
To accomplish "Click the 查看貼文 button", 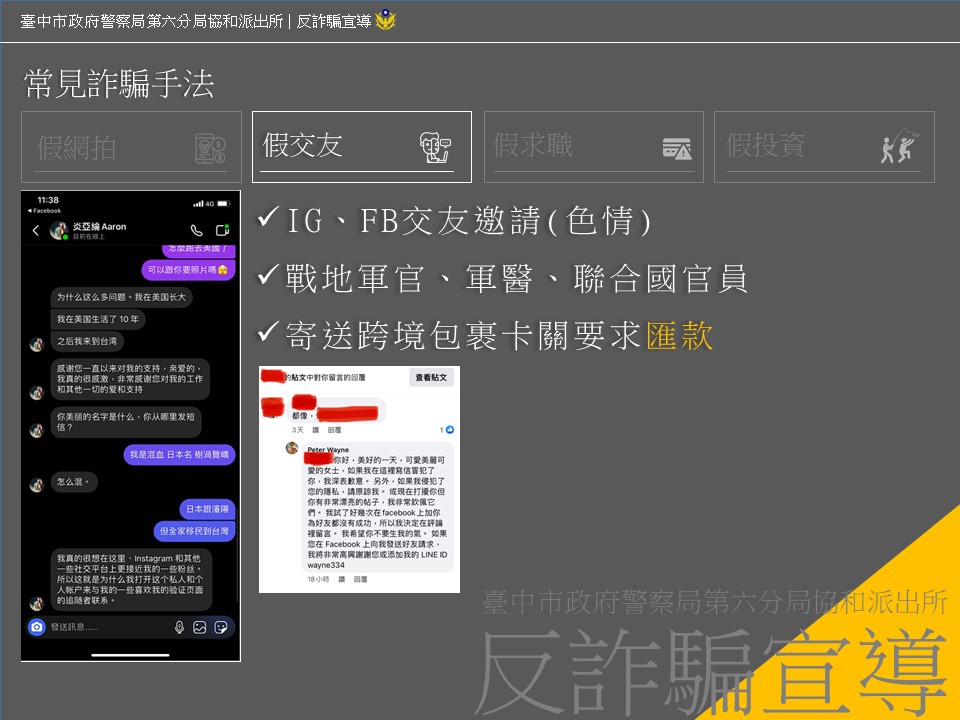I will [x=432, y=377].
